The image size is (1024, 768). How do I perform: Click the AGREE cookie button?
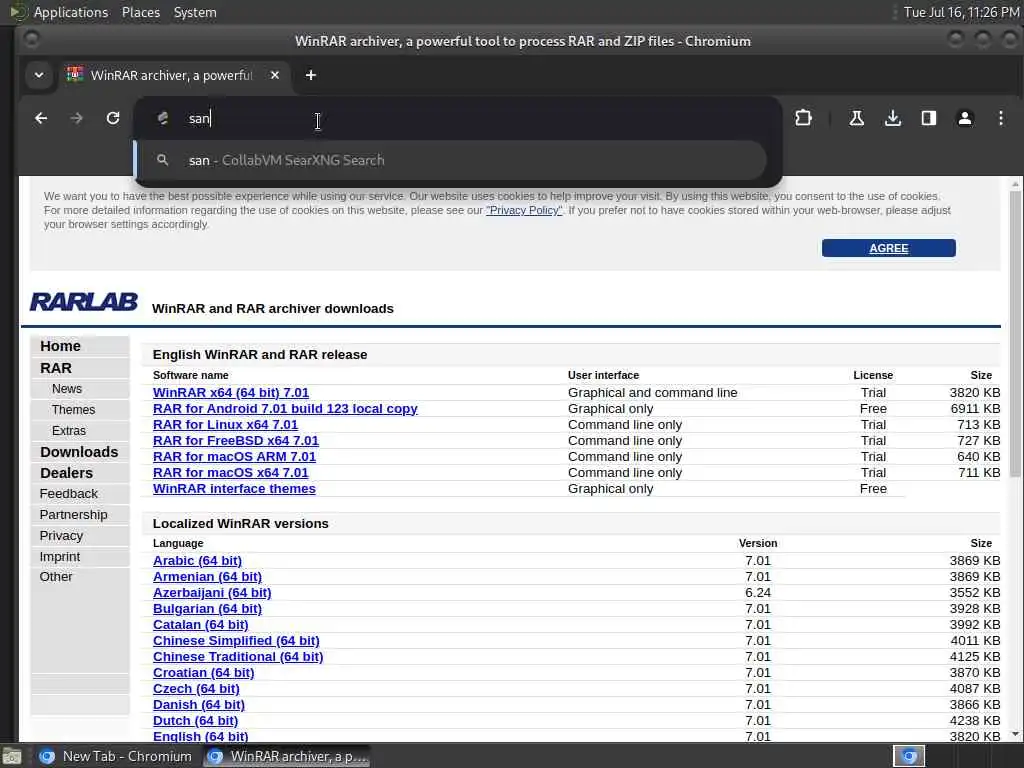pyautogui.click(x=888, y=248)
